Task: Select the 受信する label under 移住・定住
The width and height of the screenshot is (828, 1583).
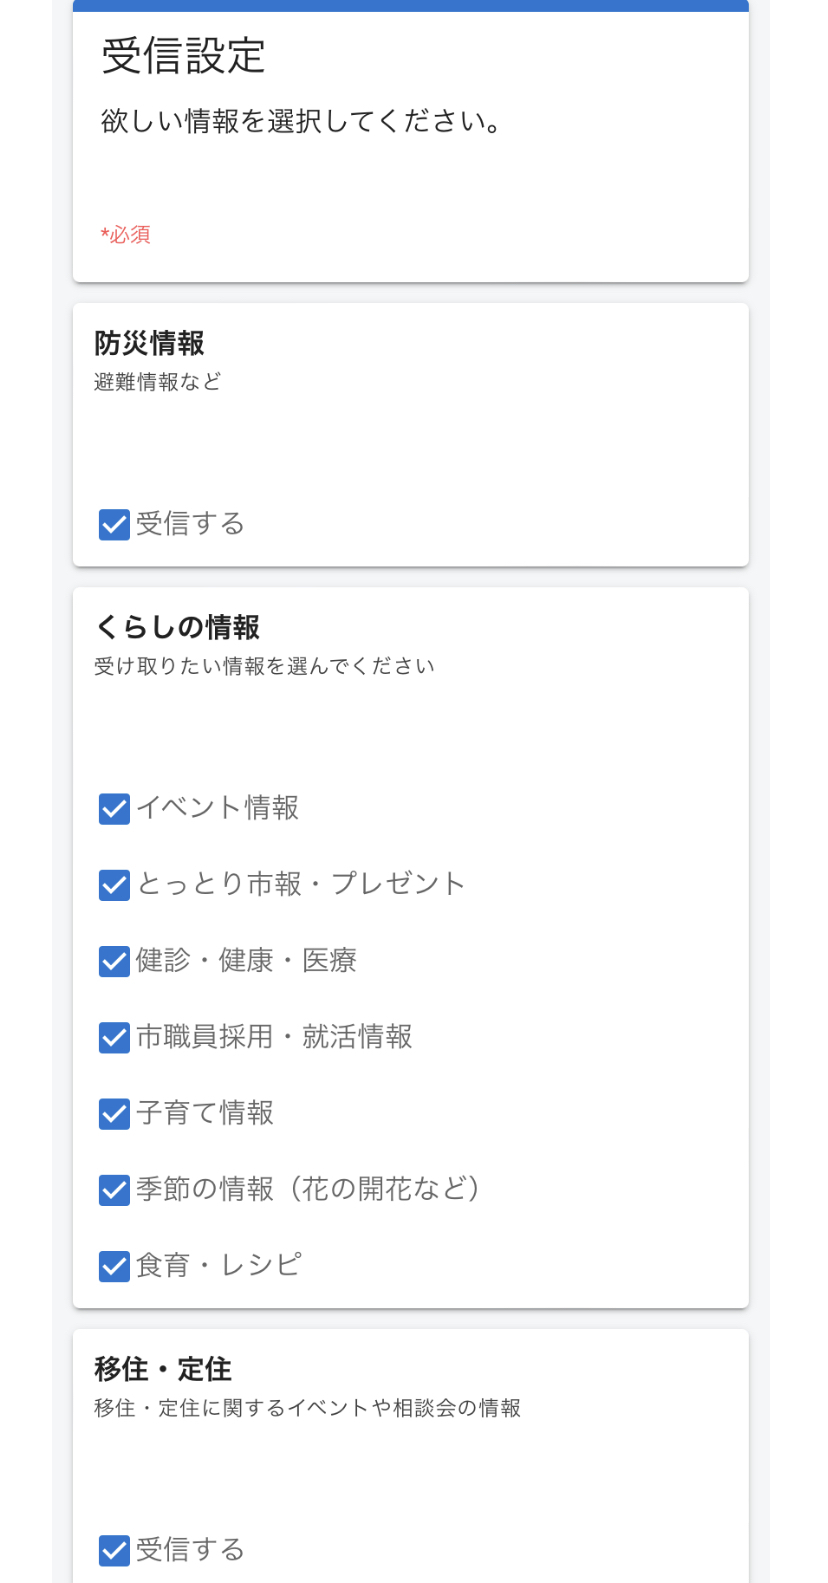Action: [x=191, y=1549]
